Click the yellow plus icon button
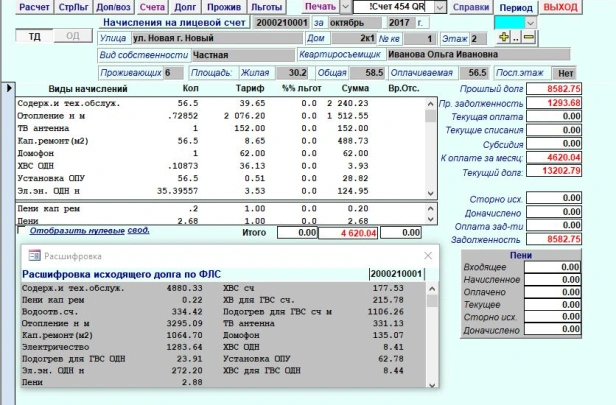Image resolution: width=616 pixels, height=405 pixels. 504,36
